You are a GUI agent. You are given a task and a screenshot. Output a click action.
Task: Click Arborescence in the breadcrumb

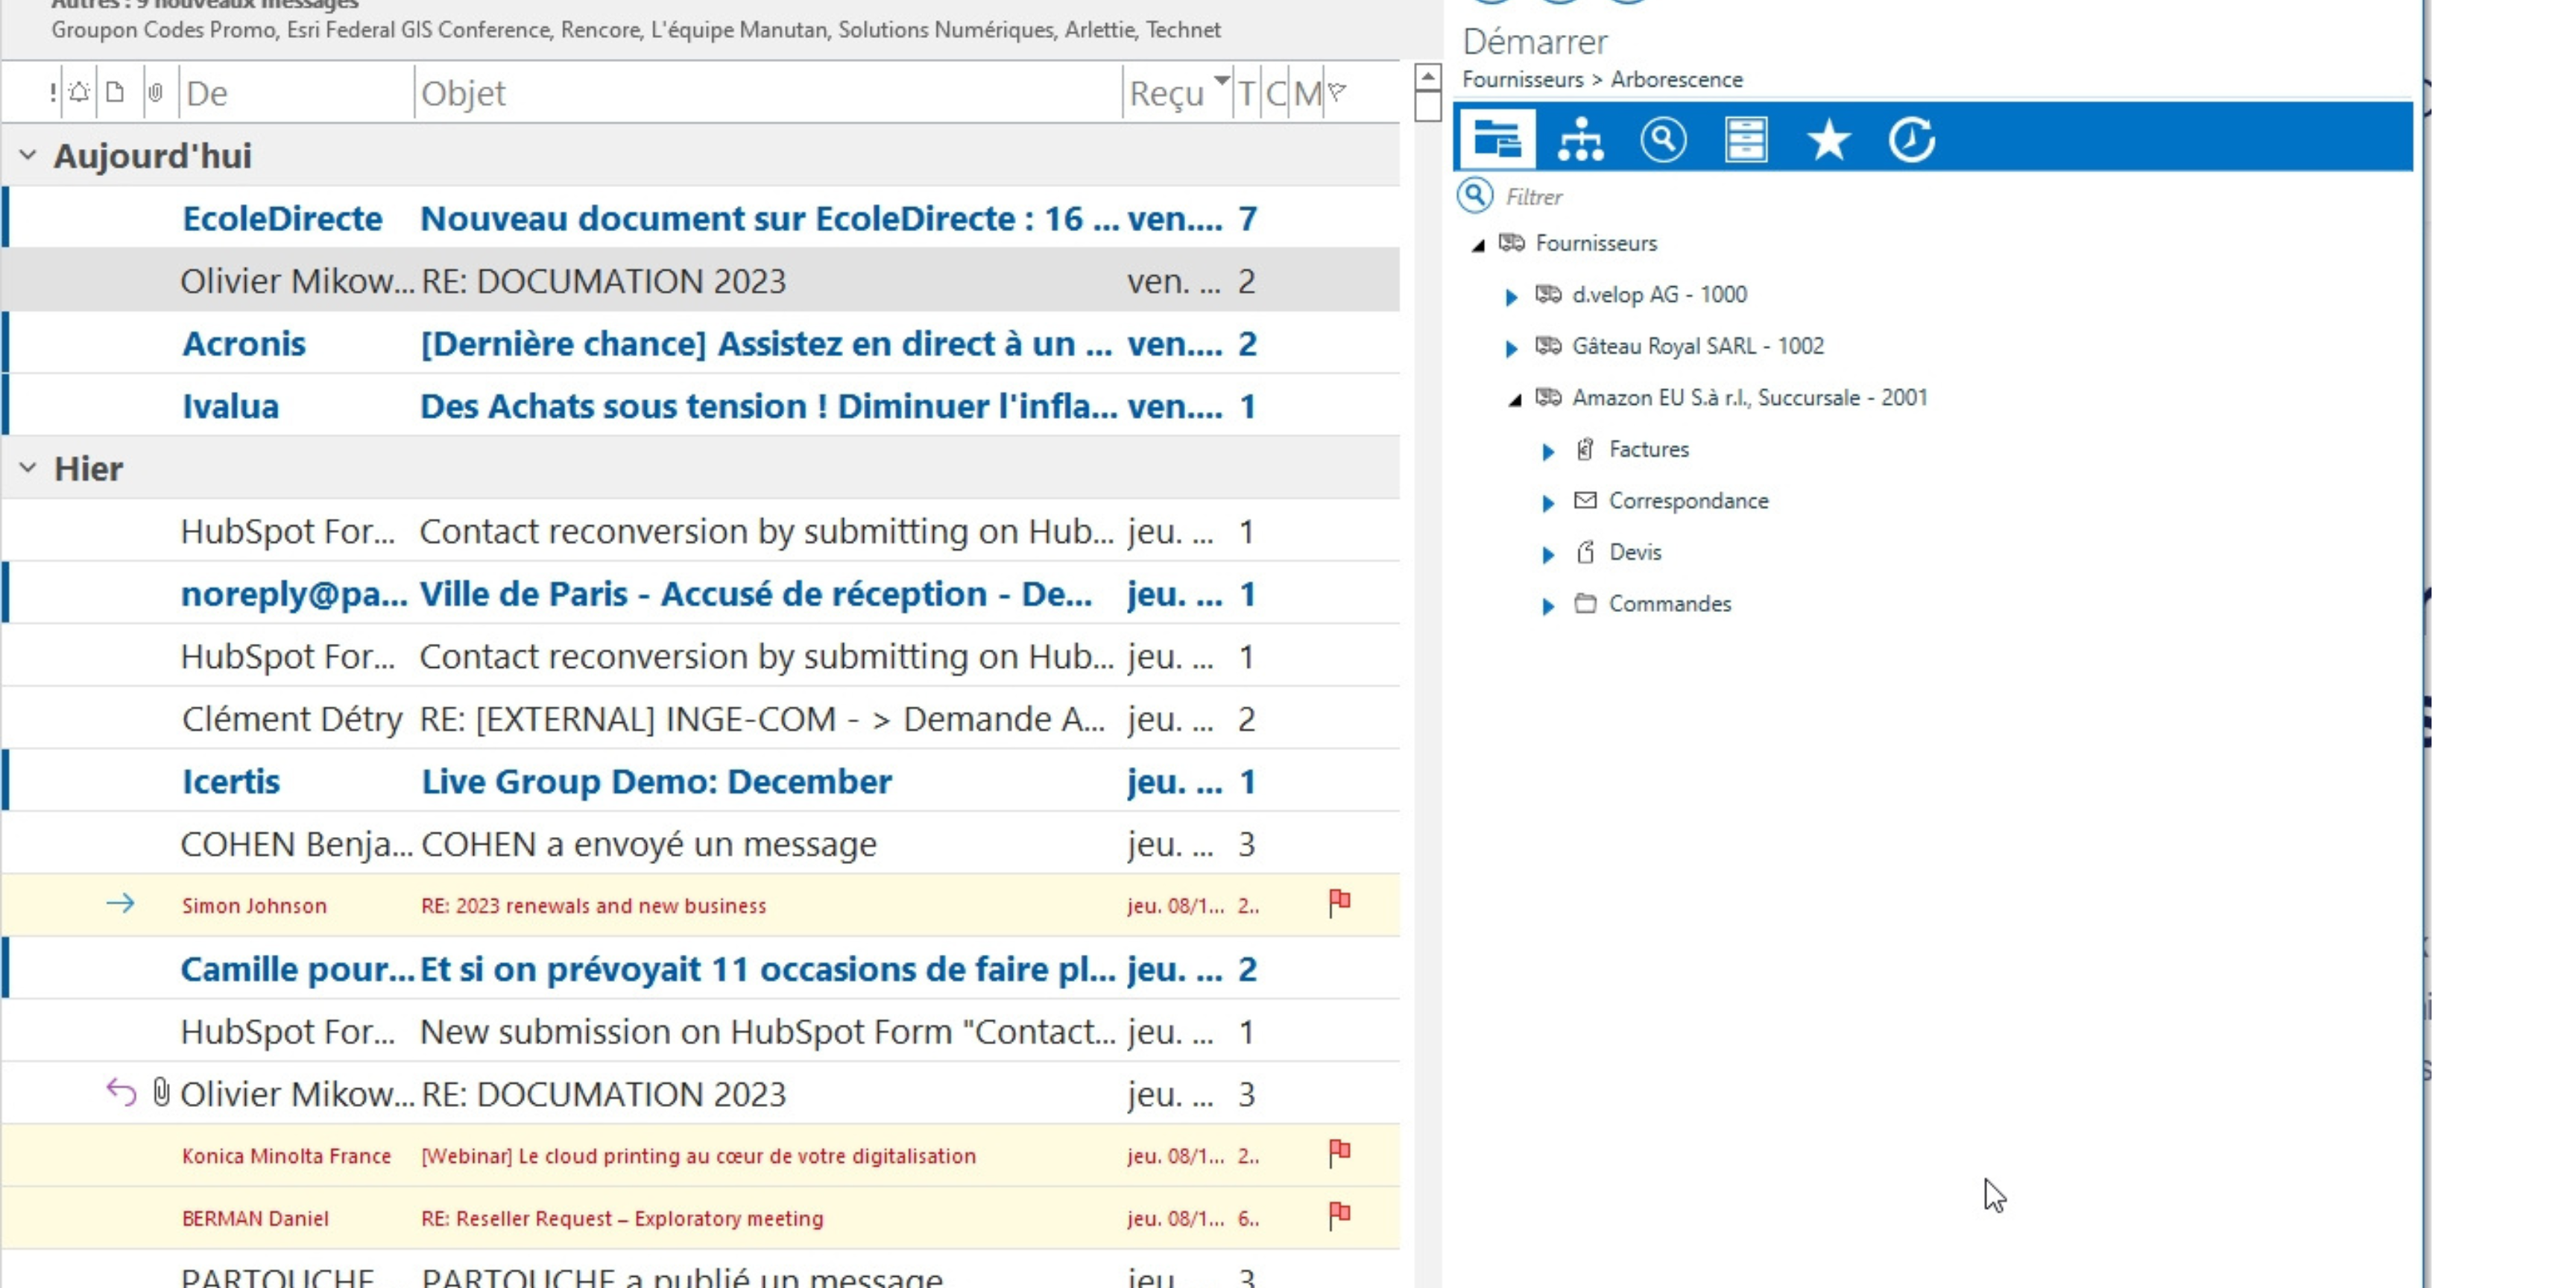click(x=1676, y=79)
